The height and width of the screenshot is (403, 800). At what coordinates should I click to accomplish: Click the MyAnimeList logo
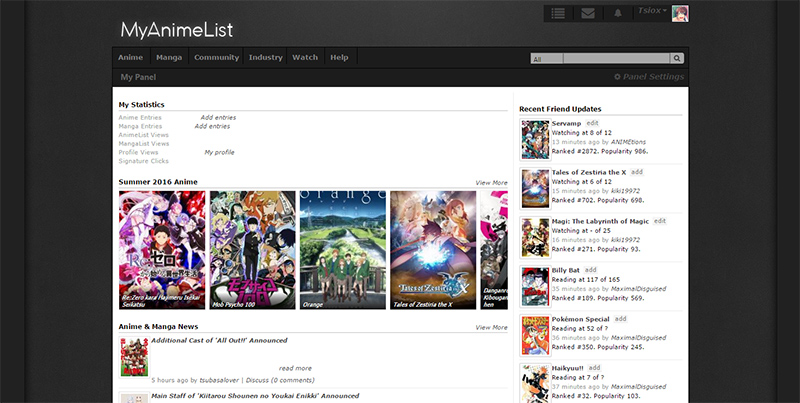pyautogui.click(x=177, y=30)
